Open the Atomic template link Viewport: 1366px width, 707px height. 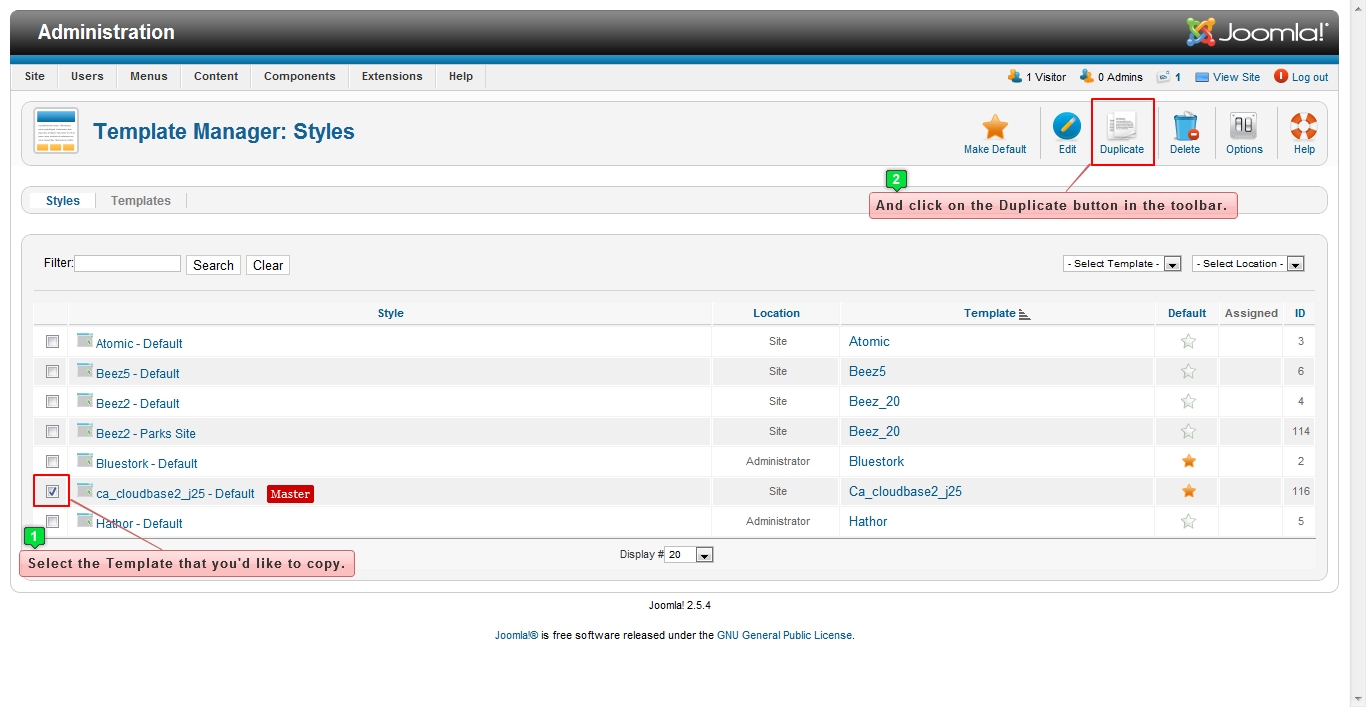click(x=869, y=341)
